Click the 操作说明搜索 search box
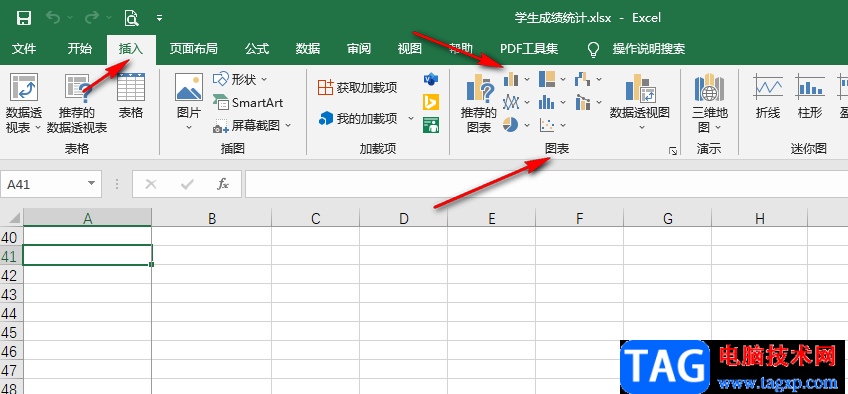 649,49
